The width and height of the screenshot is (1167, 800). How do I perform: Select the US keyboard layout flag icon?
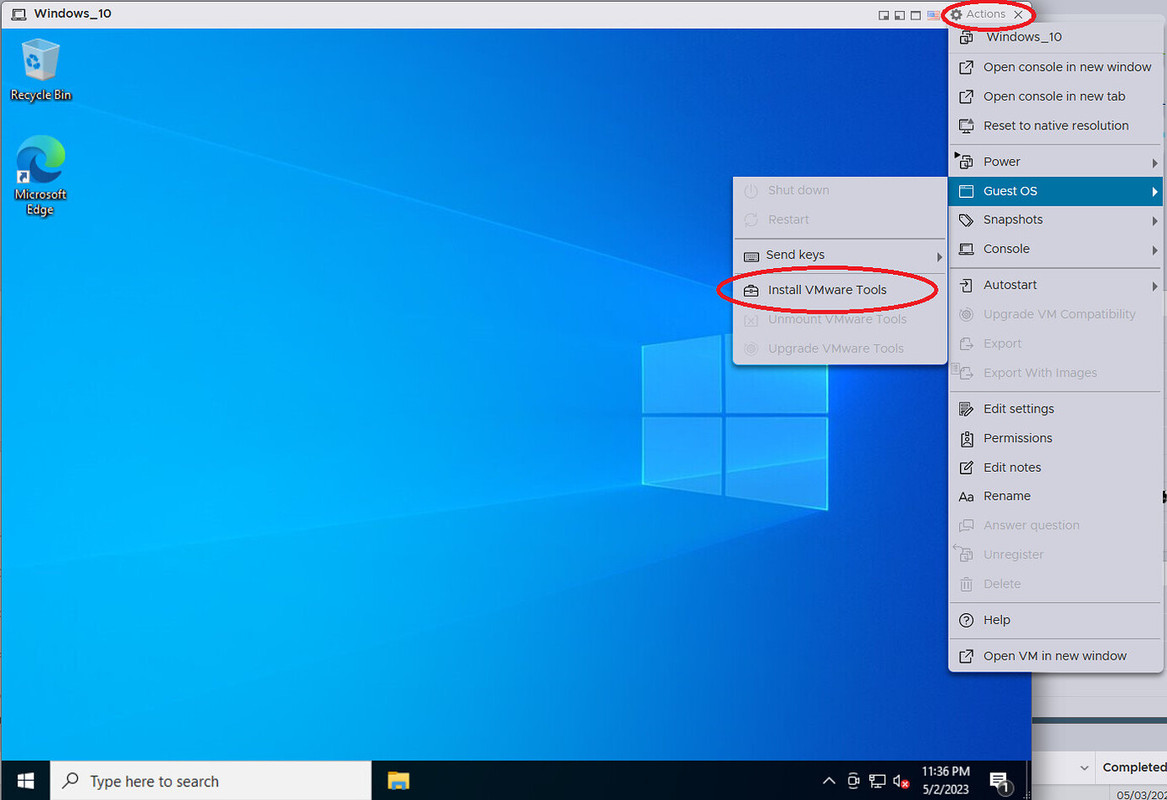[933, 15]
